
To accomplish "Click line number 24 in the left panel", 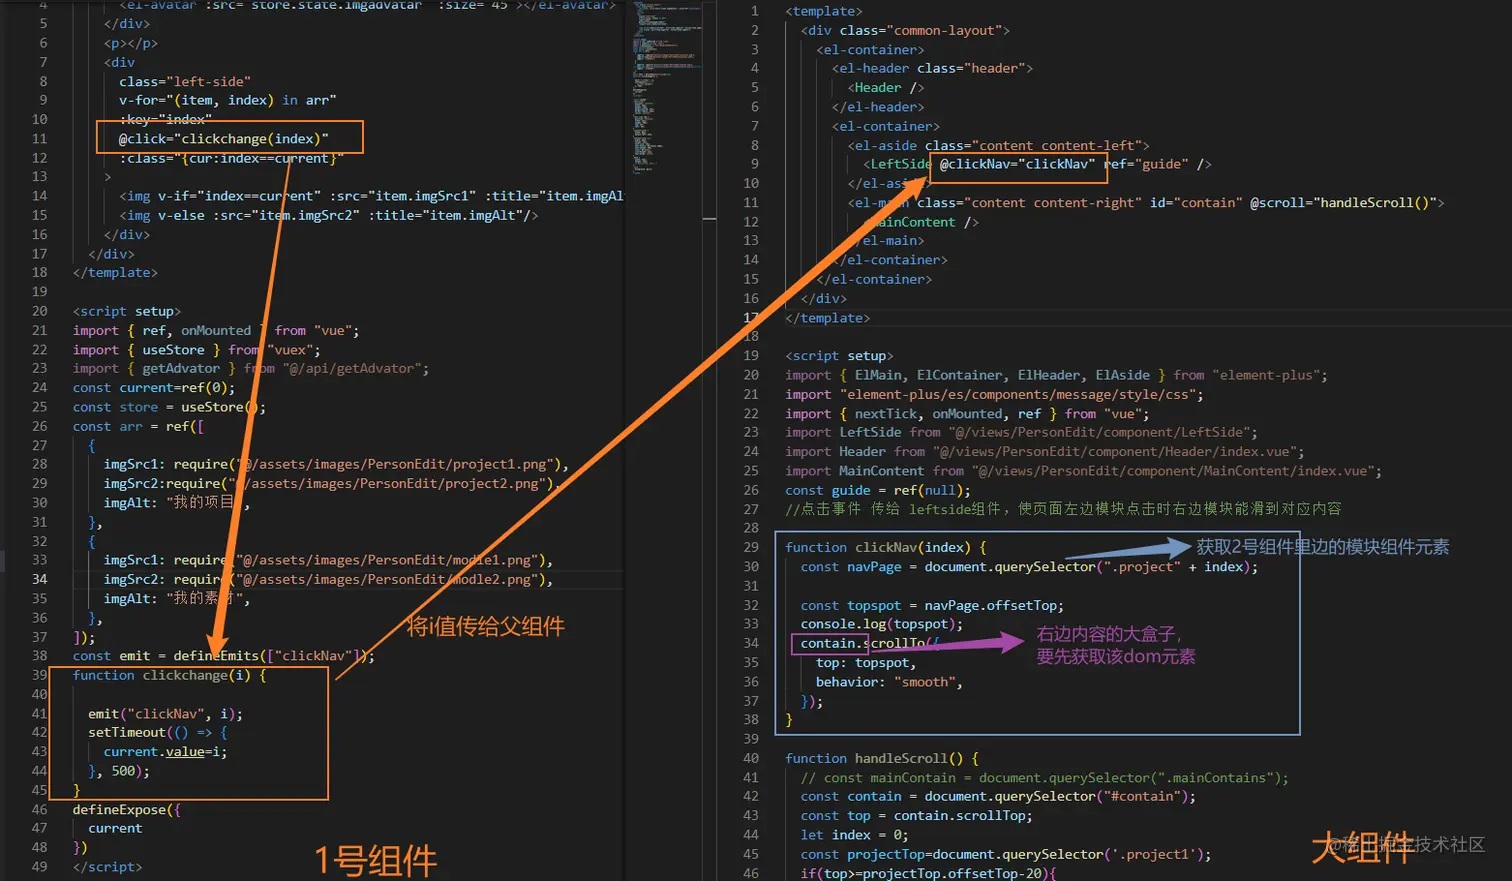I will point(39,387).
